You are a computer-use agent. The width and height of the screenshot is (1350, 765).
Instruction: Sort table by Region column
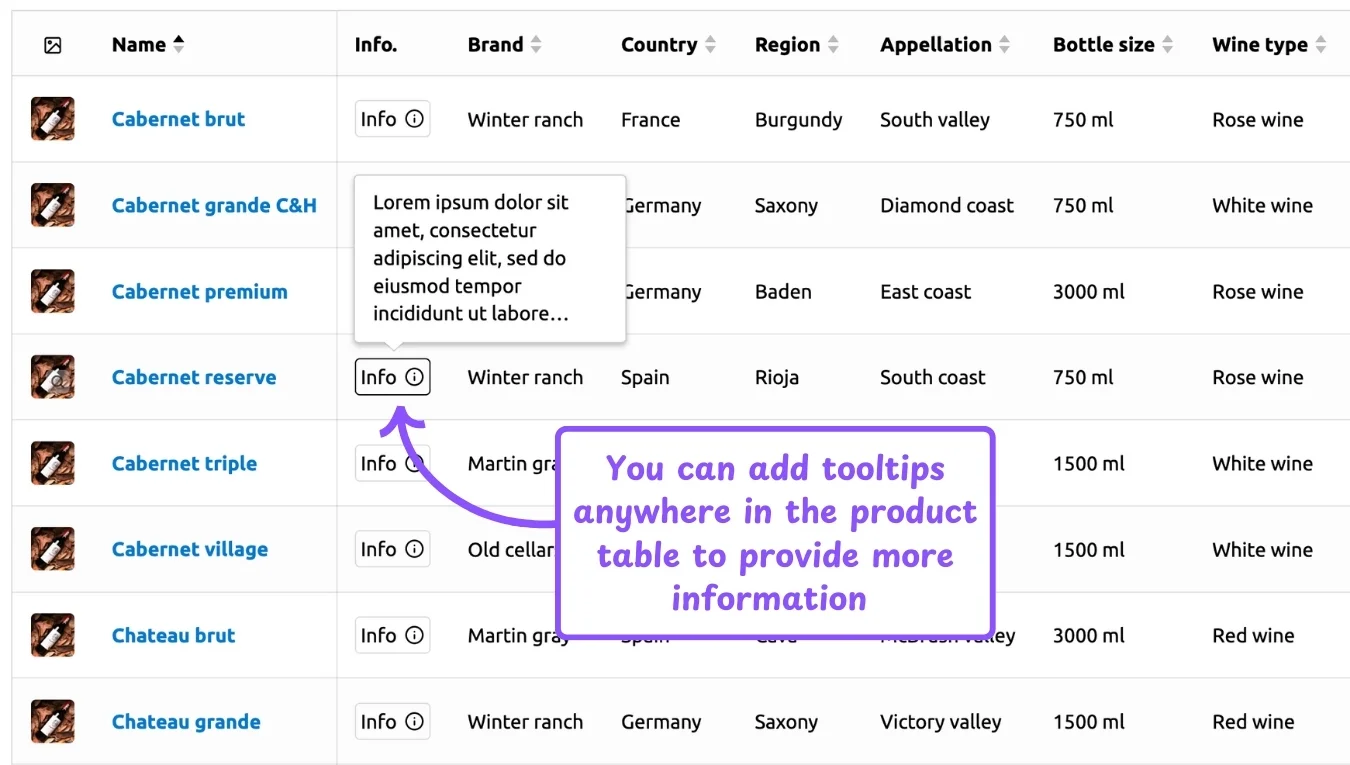[x=797, y=45]
